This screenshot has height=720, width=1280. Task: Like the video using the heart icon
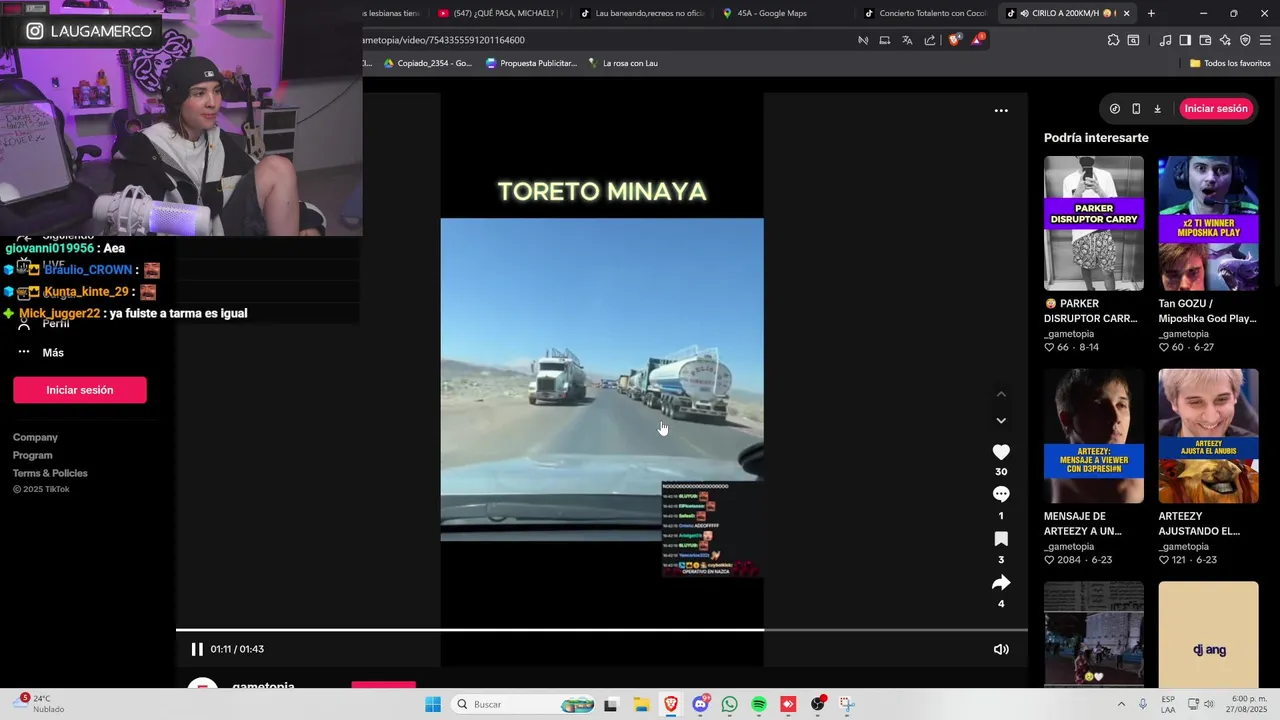coord(1001,452)
